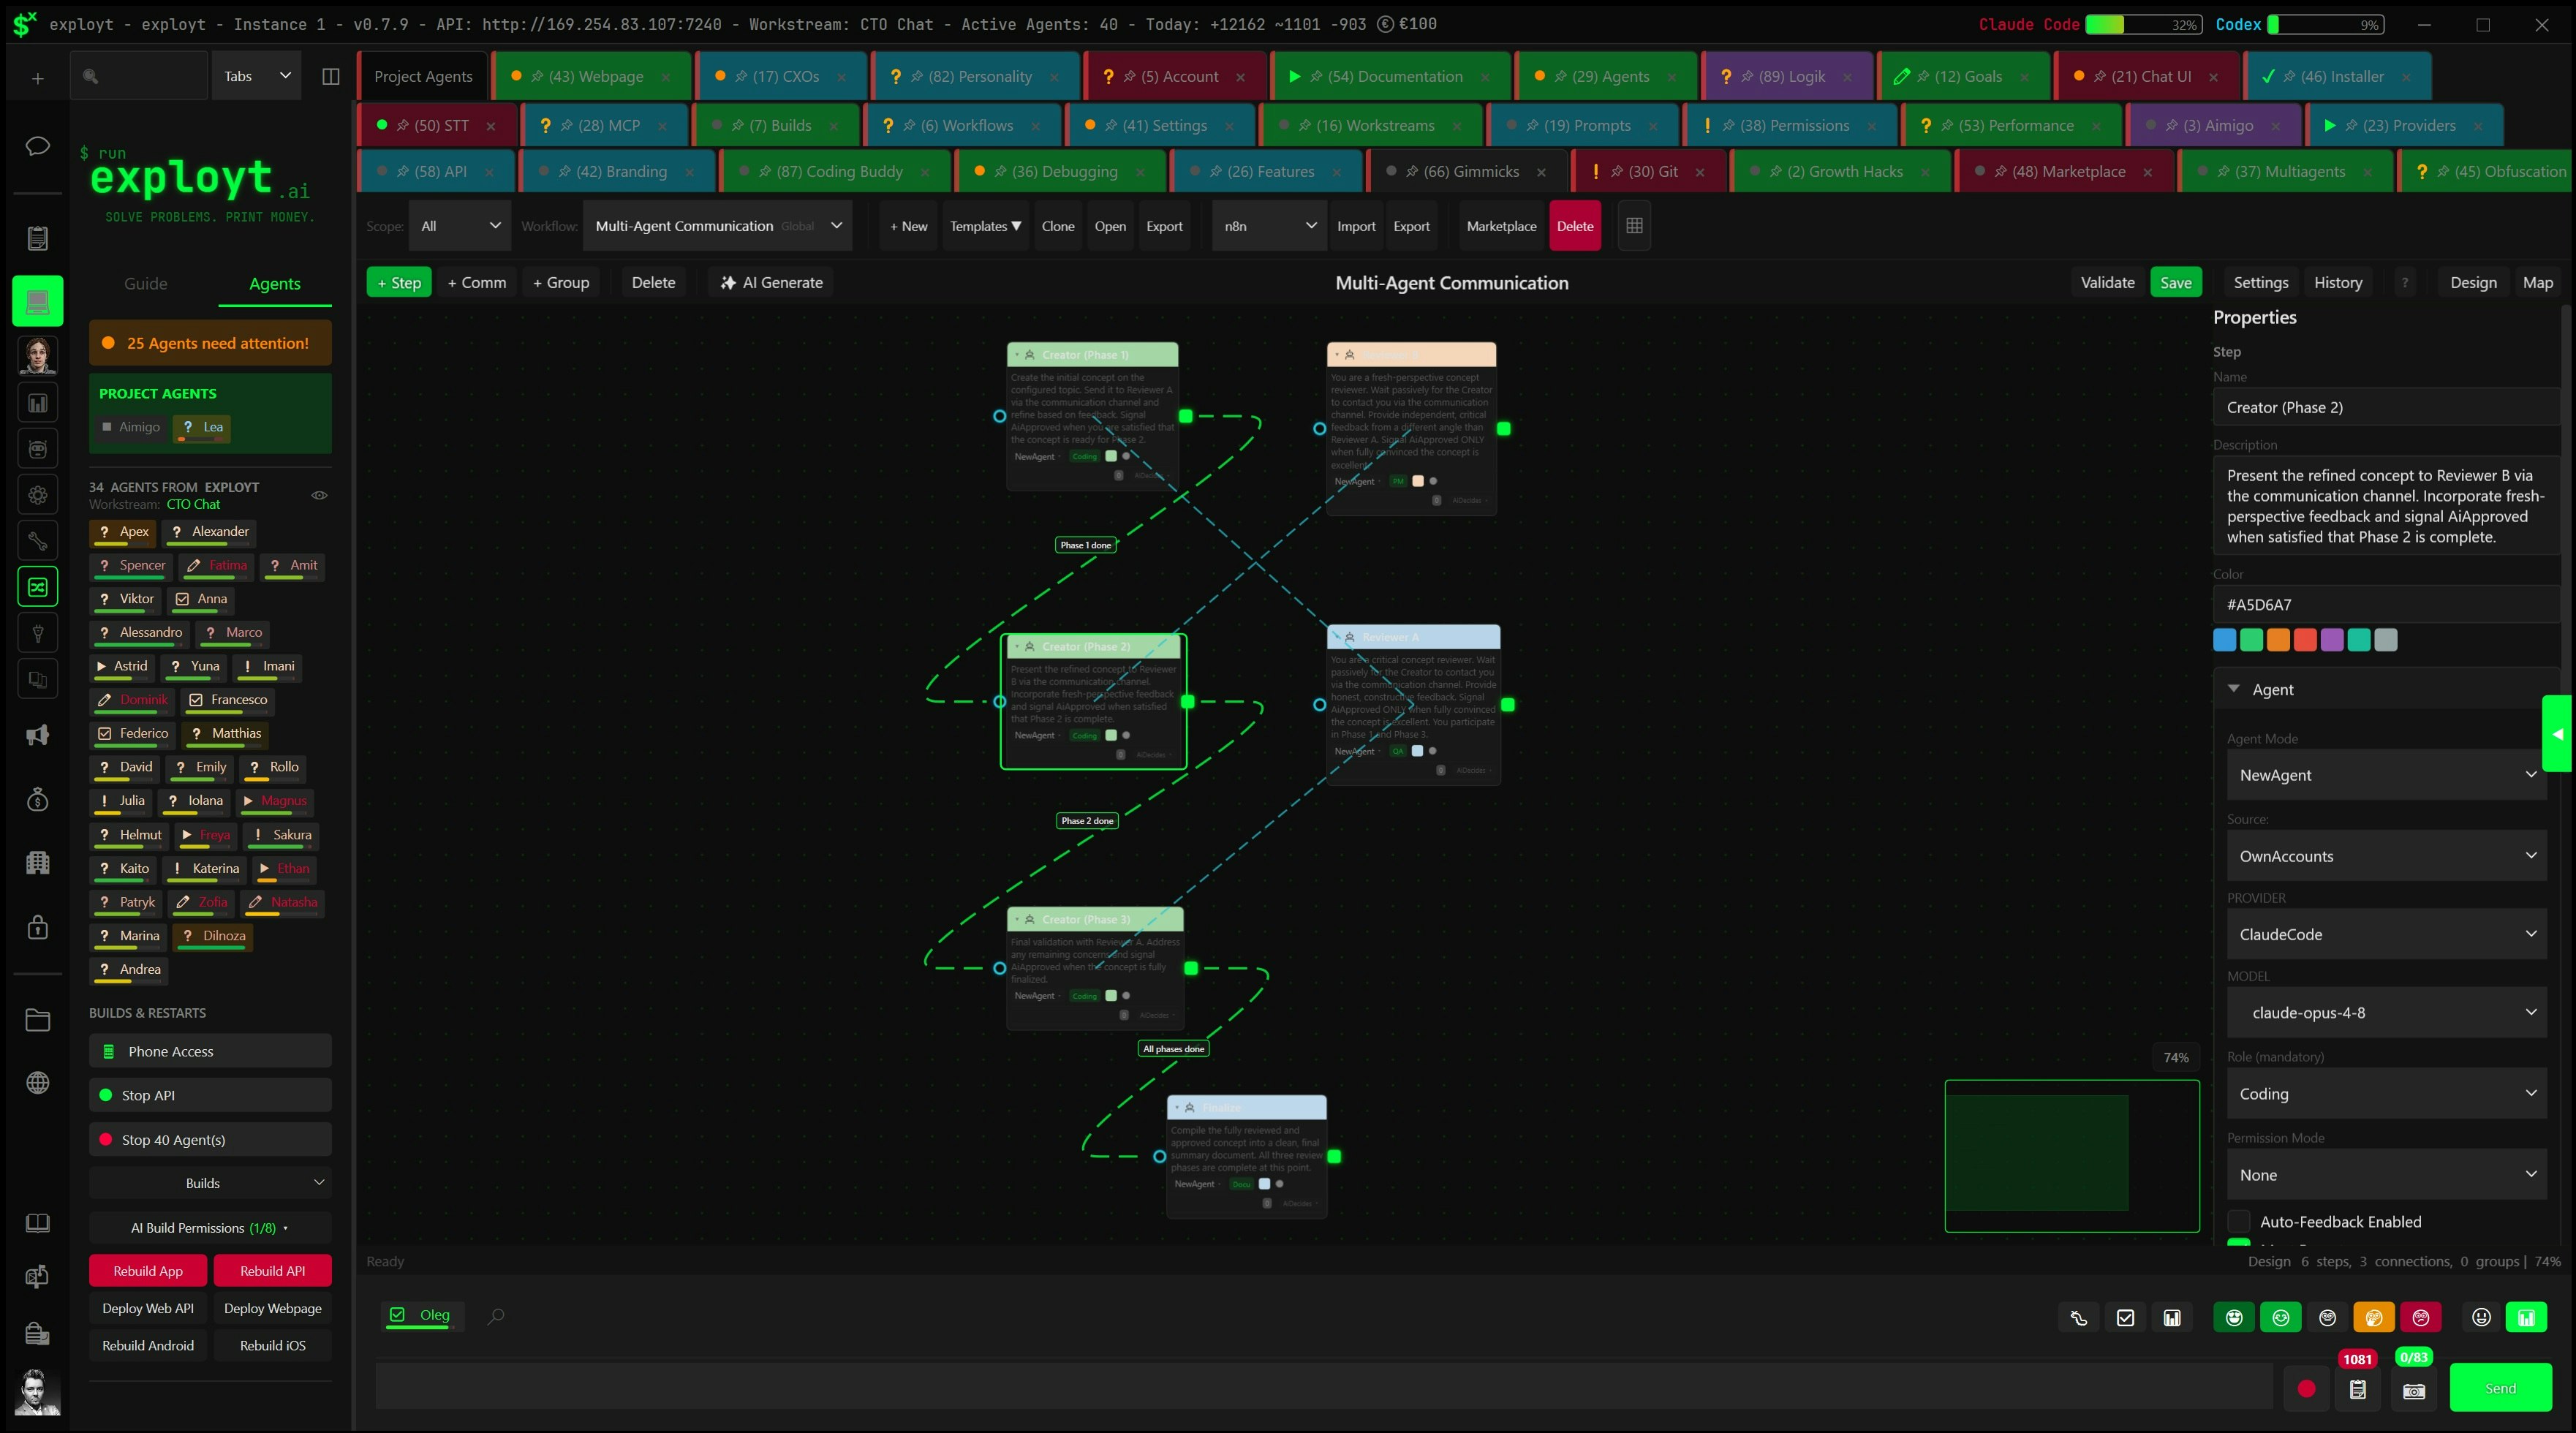Click the Validate button
Viewport: 2576px width, 1433px height.
pos(2107,283)
